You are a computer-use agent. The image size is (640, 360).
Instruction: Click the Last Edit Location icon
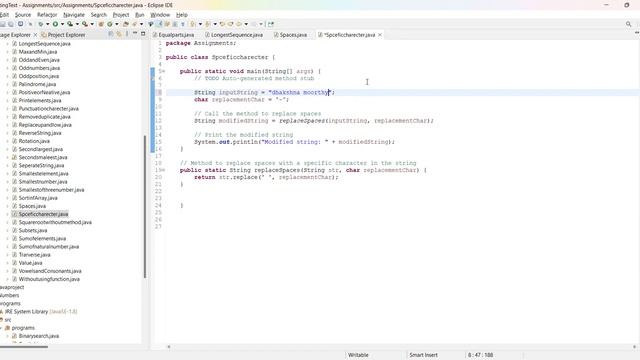(x=222, y=24)
